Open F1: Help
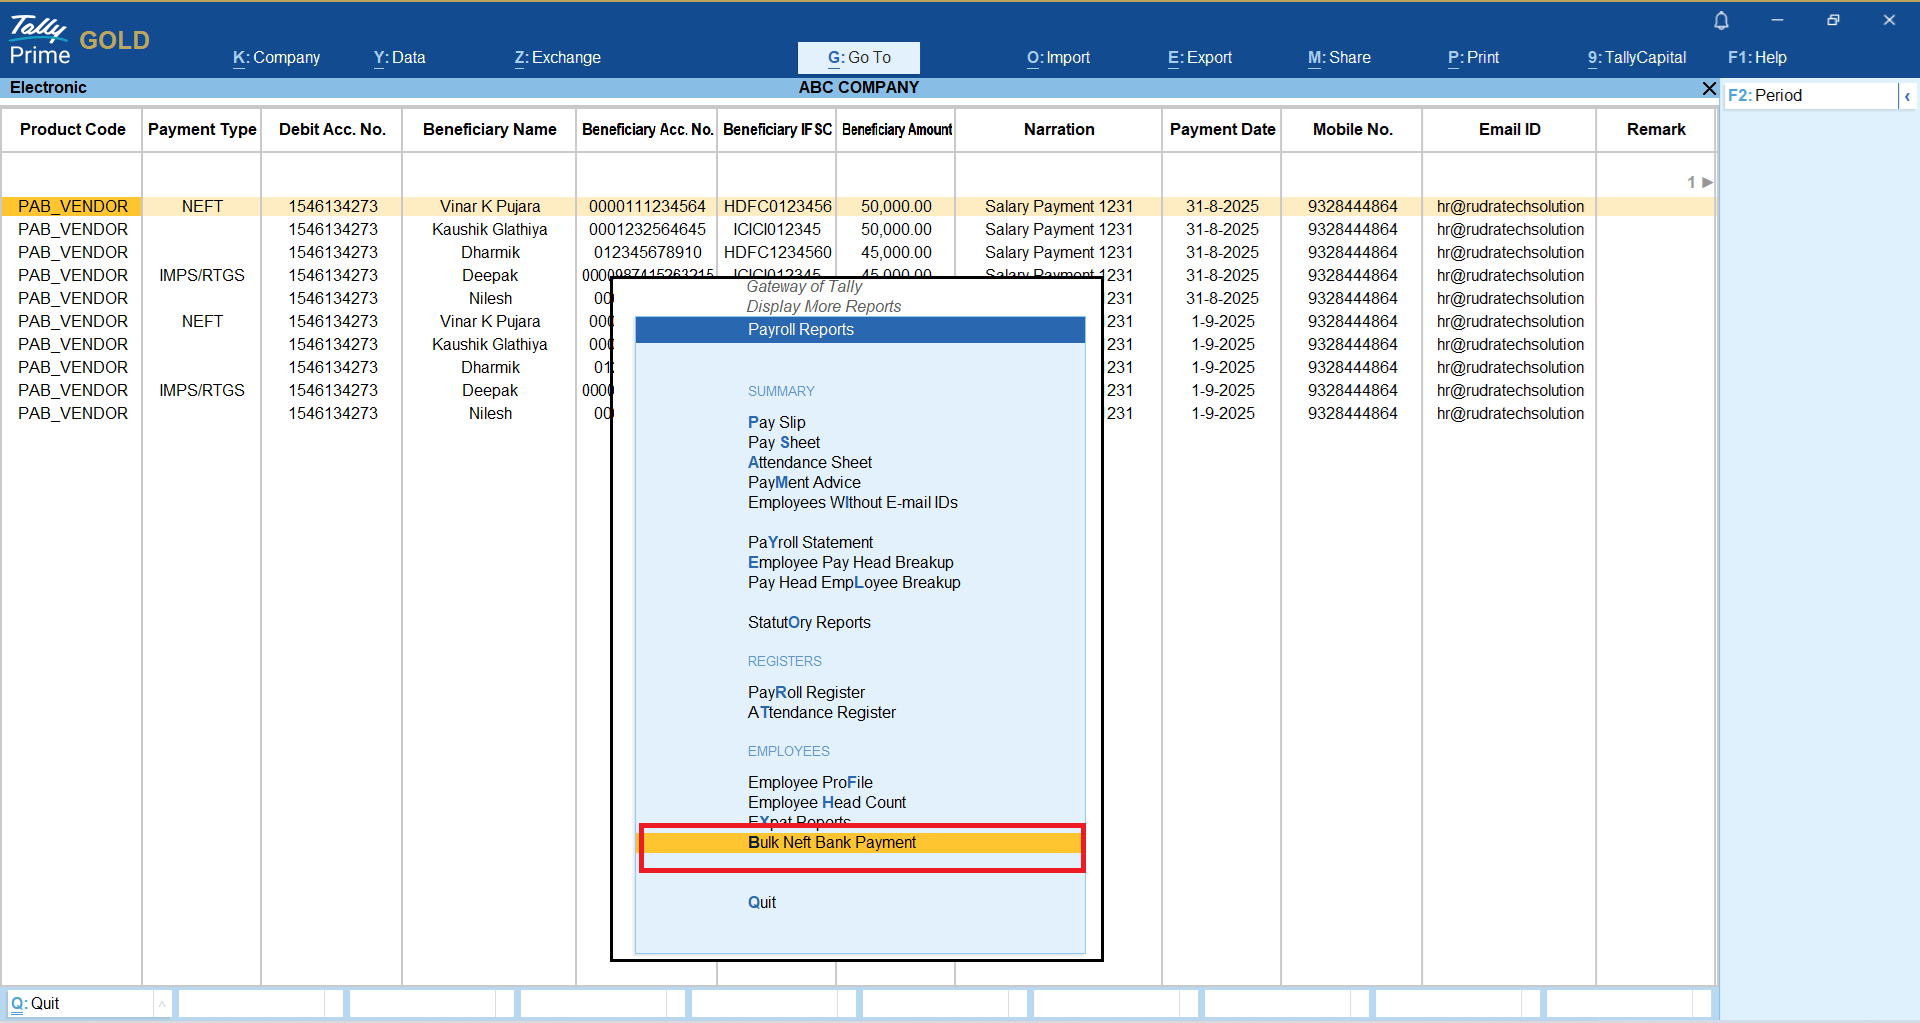1920x1023 pixels. 1756,58
